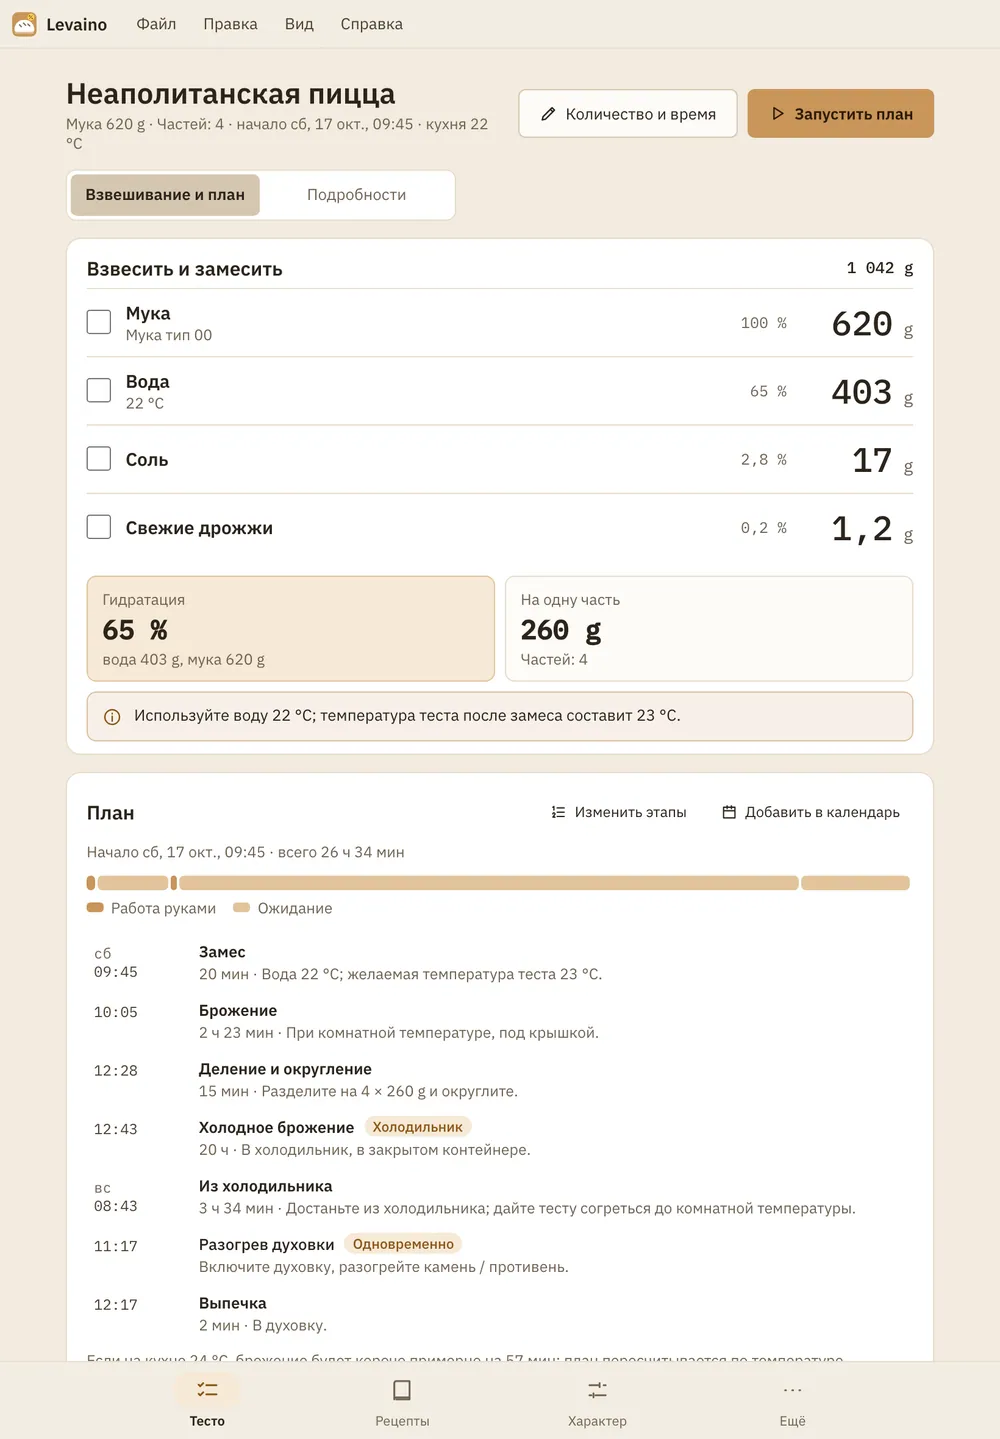The height and width of the screenshot is (1439, 1000).
Task: Click the calendar icon beside Добавить в календарь
Action: pyautogui.click(x=729, y=812)
